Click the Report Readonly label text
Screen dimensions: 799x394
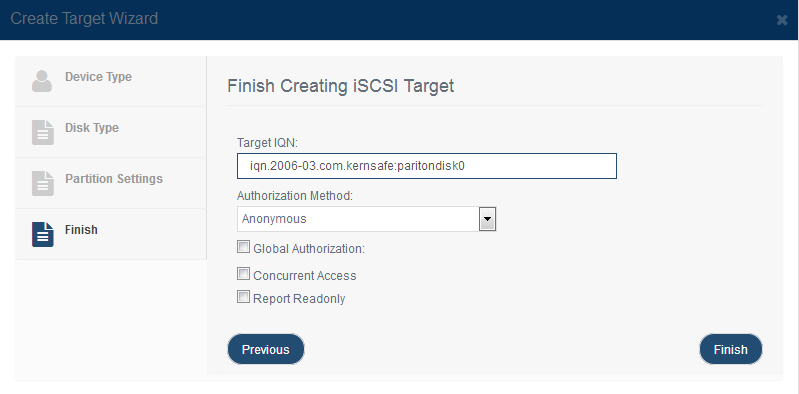pyautogui.click(x=299, y=299)
